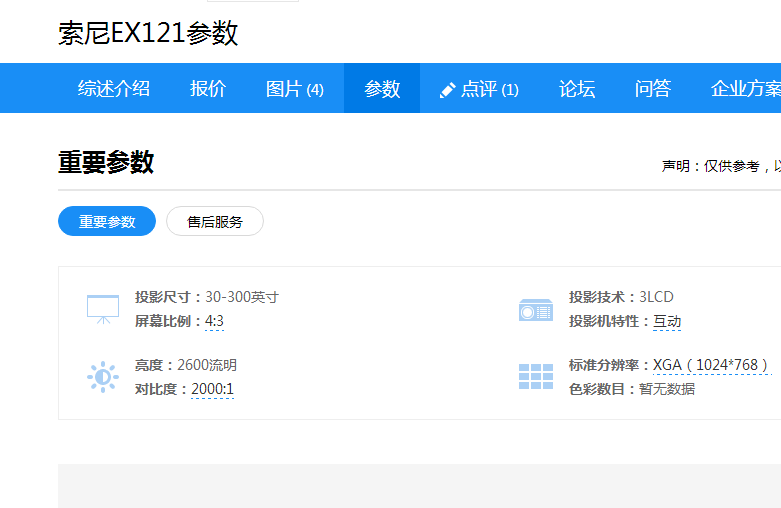The height and width of the screenshot is (508, 781).
Task: Click the 互动 projector feature link
Action: [x=667, y=321]
